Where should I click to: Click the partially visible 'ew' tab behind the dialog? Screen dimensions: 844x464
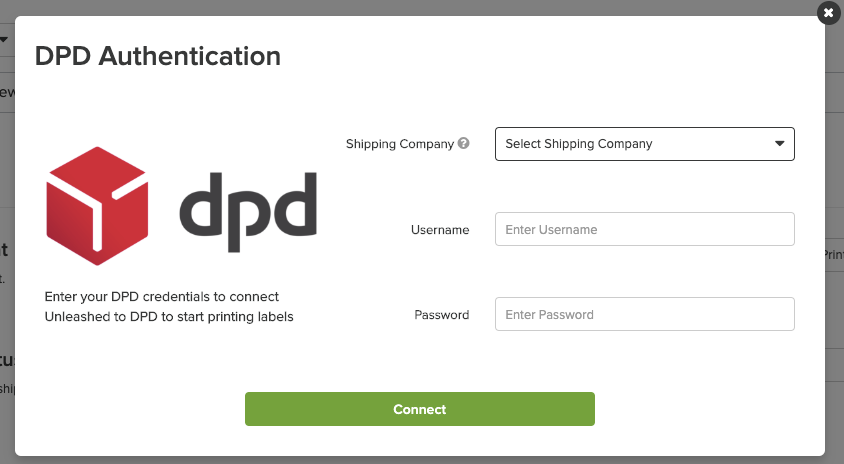point(6,93)
